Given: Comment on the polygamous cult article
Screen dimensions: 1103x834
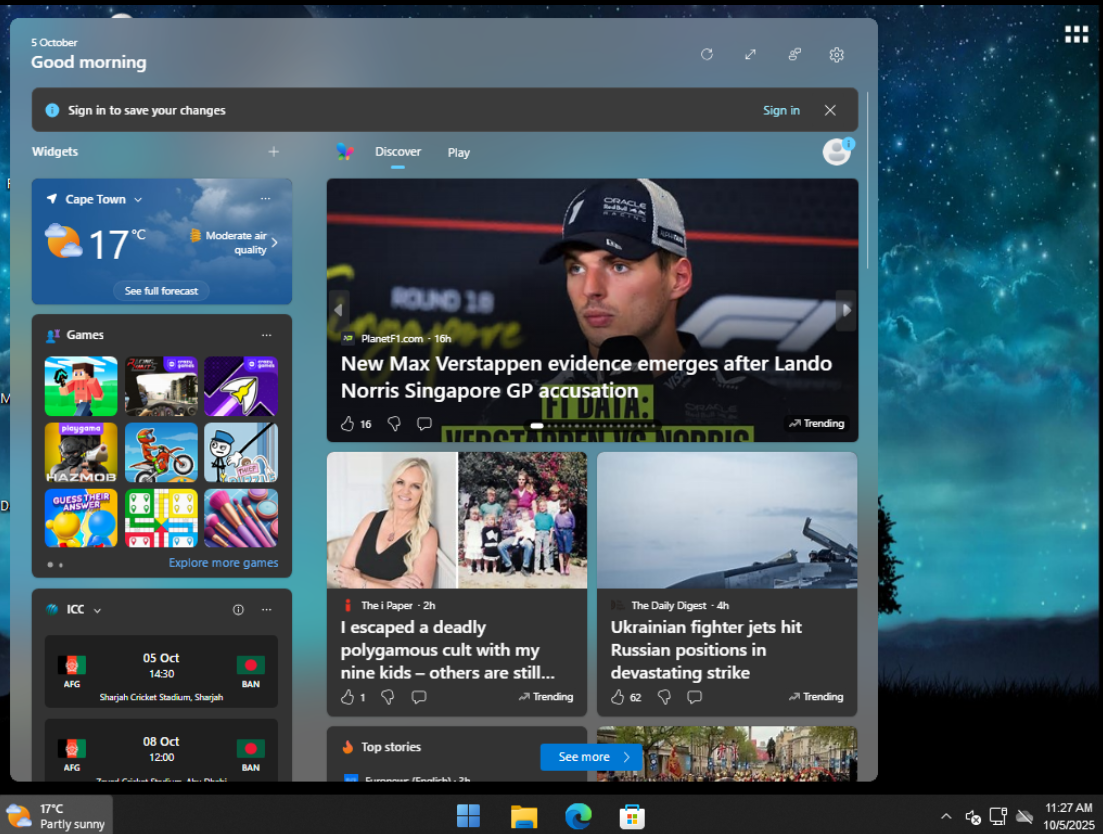Looking at the screenshot, I should 419,697.
